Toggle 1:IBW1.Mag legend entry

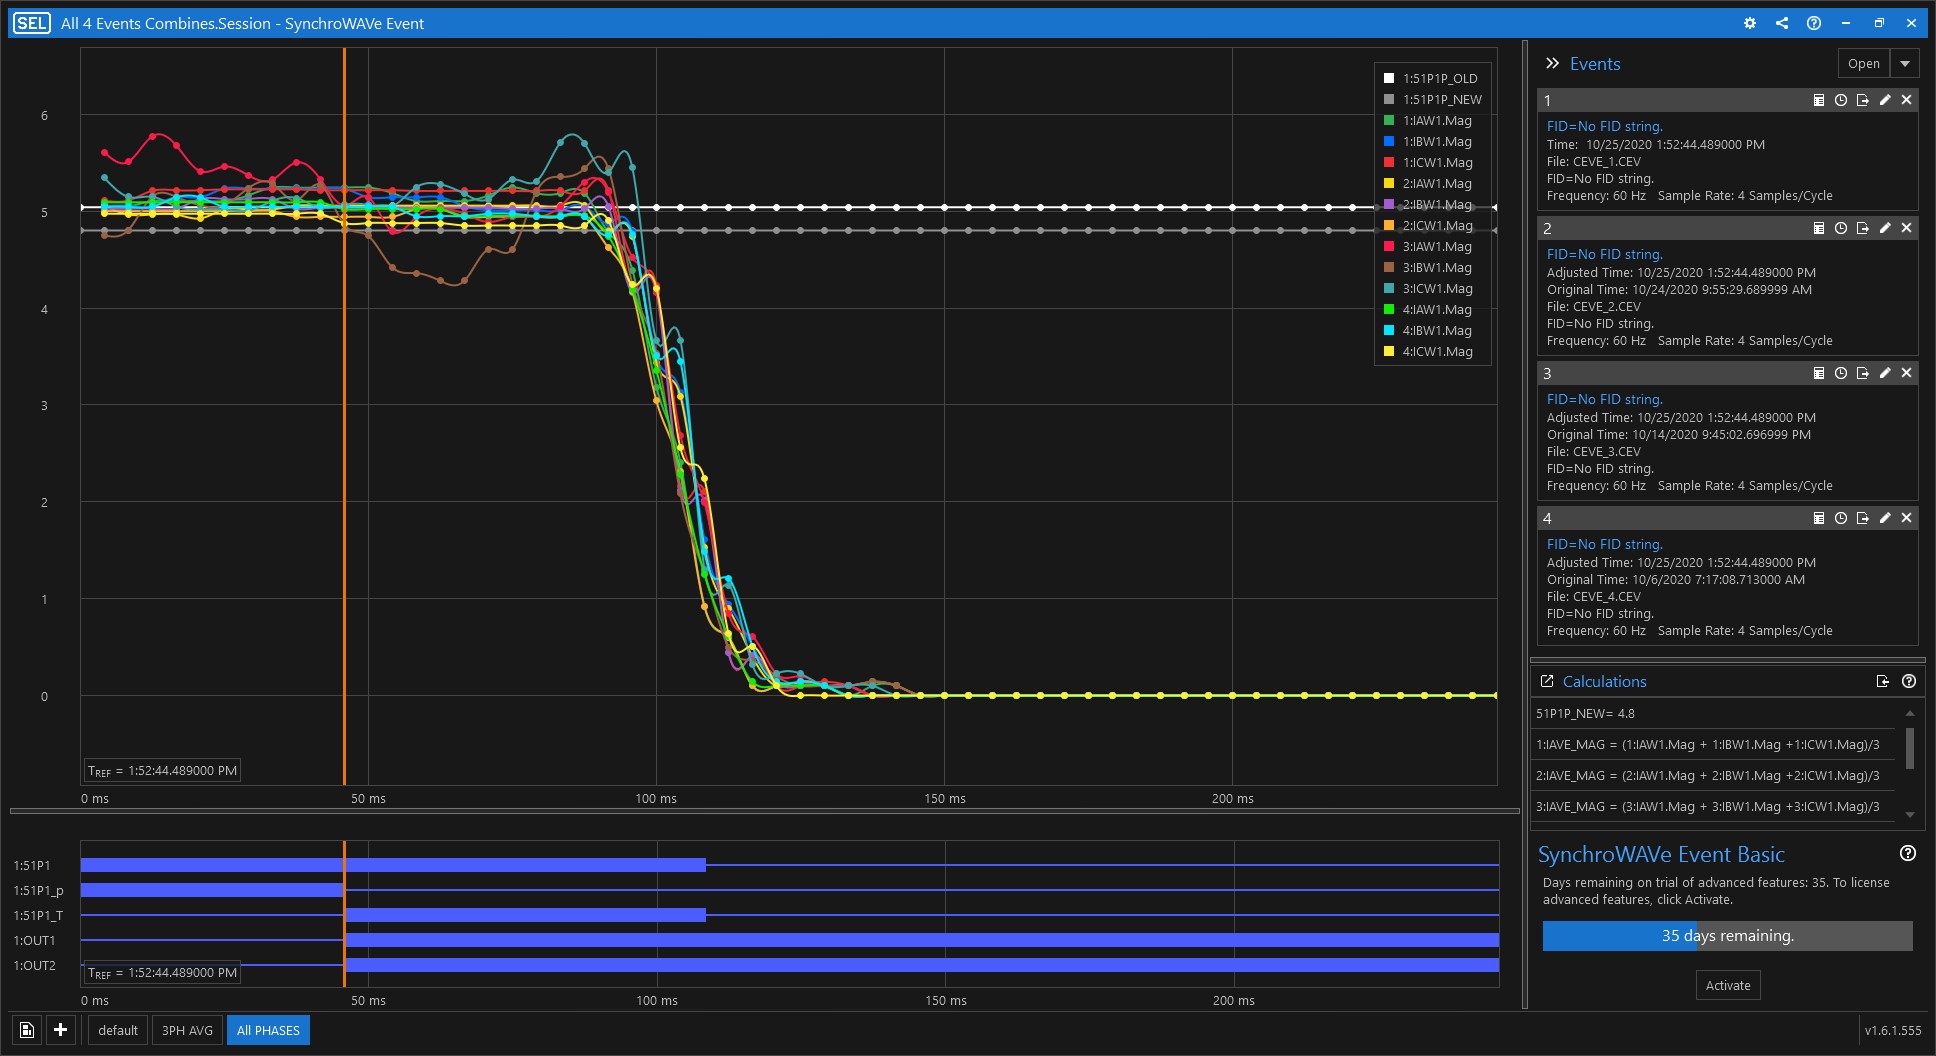(x=1428, y=141)
